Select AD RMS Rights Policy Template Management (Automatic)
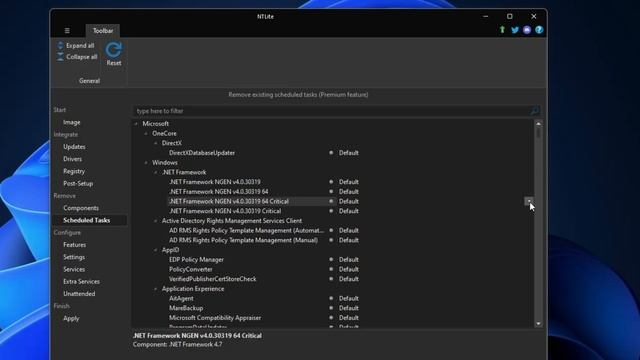Screen dimensions: 640x360 pyautogui.click(x=247, y=230)
